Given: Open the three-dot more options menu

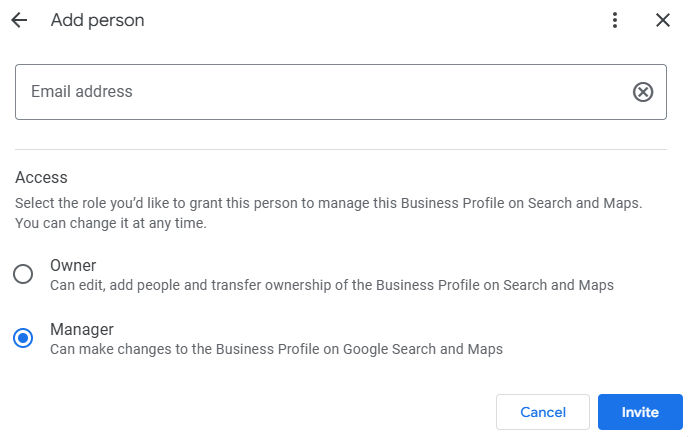Looking at the screenshot, I should click(x=615, y=21).
